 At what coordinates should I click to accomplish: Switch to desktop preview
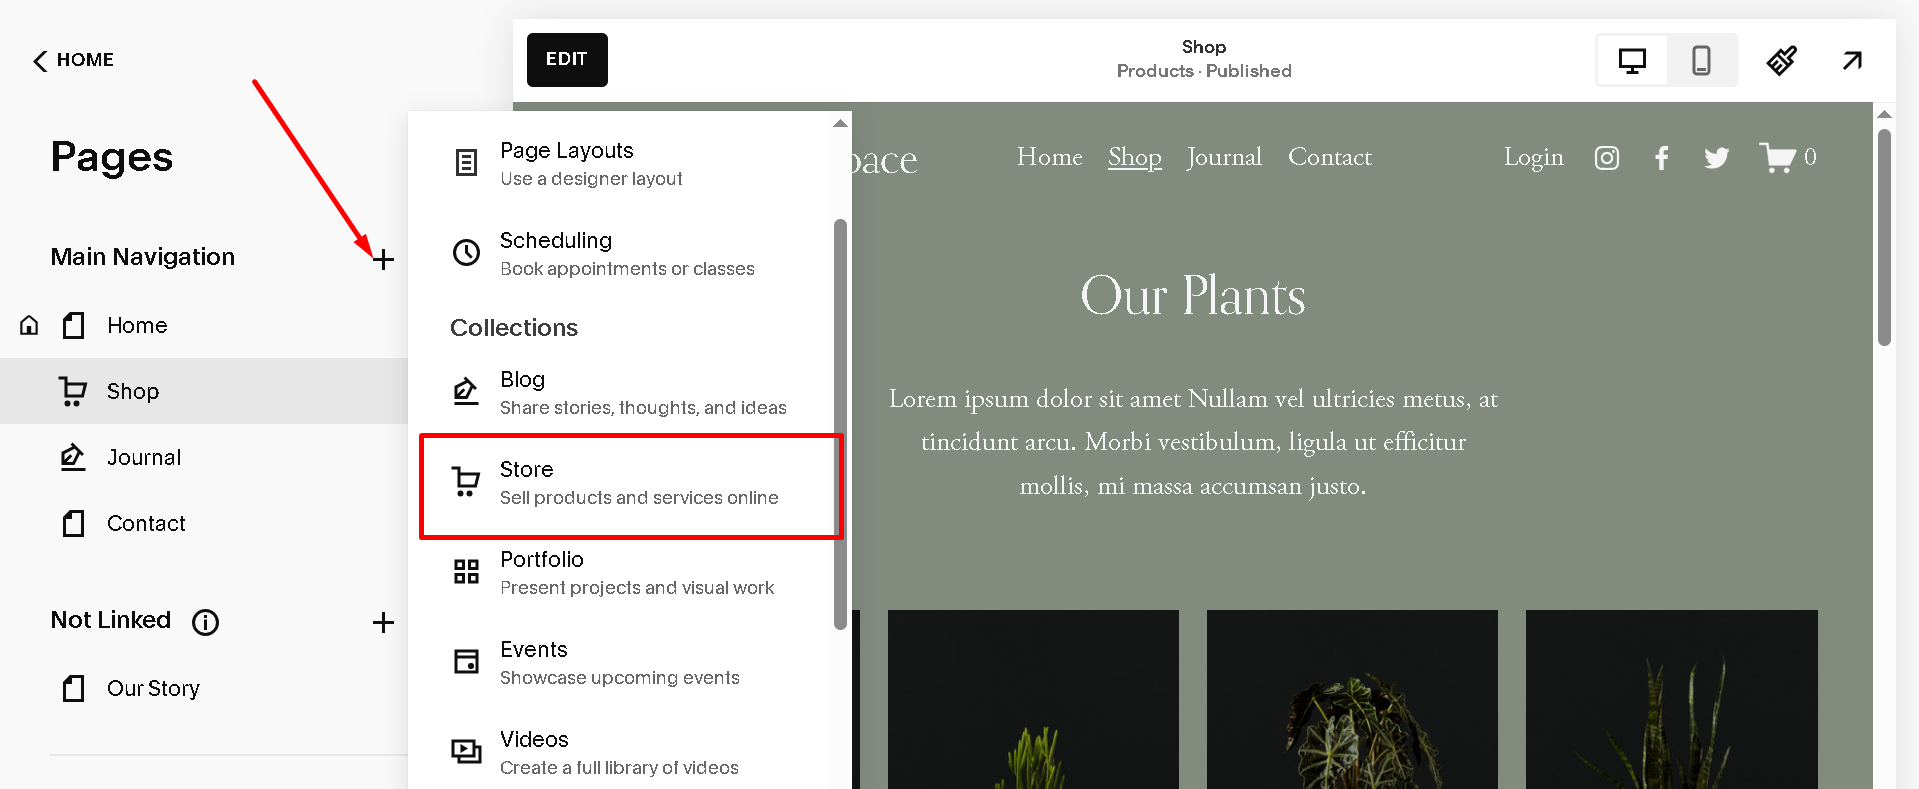pyautogui.click(x=1632, y=61)
